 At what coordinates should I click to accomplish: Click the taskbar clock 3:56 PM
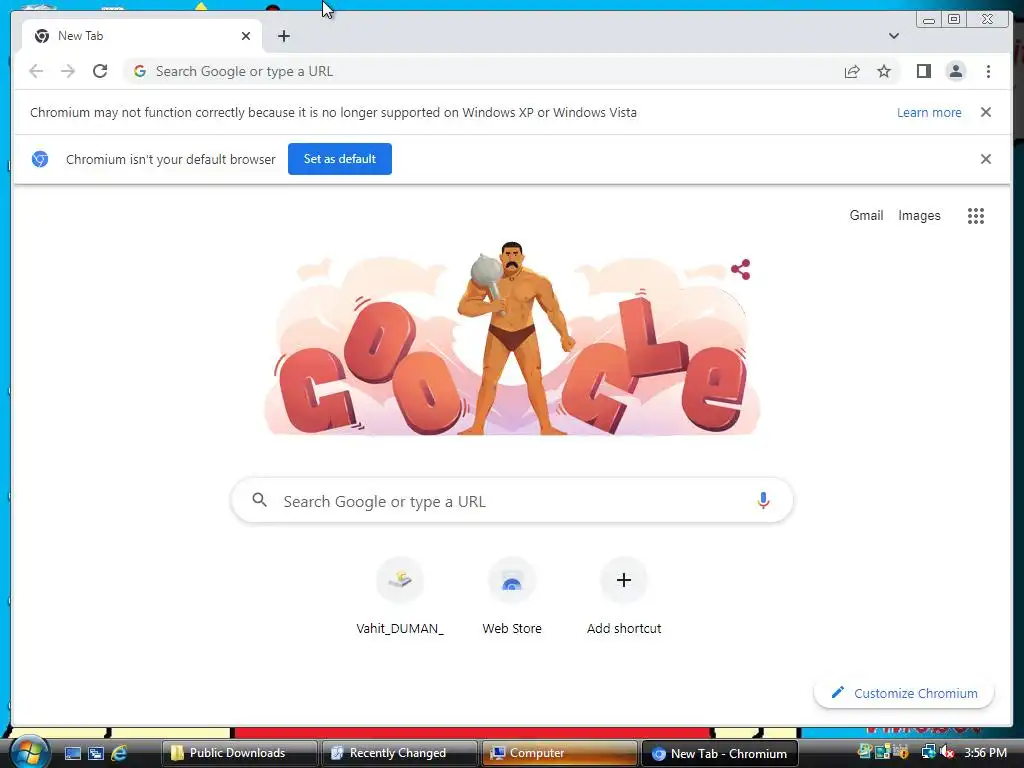point(985,753)
